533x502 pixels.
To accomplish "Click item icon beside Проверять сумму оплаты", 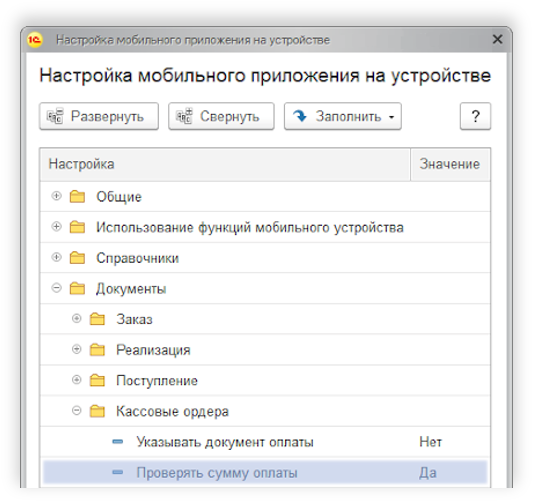I will (118, 472).
